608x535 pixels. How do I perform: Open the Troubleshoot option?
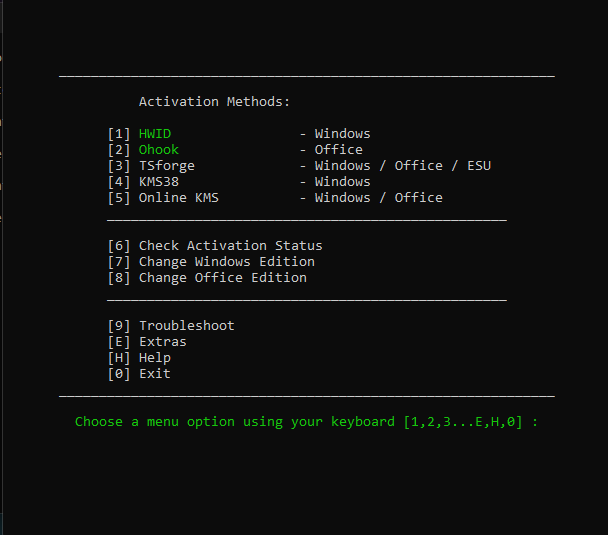186,326
